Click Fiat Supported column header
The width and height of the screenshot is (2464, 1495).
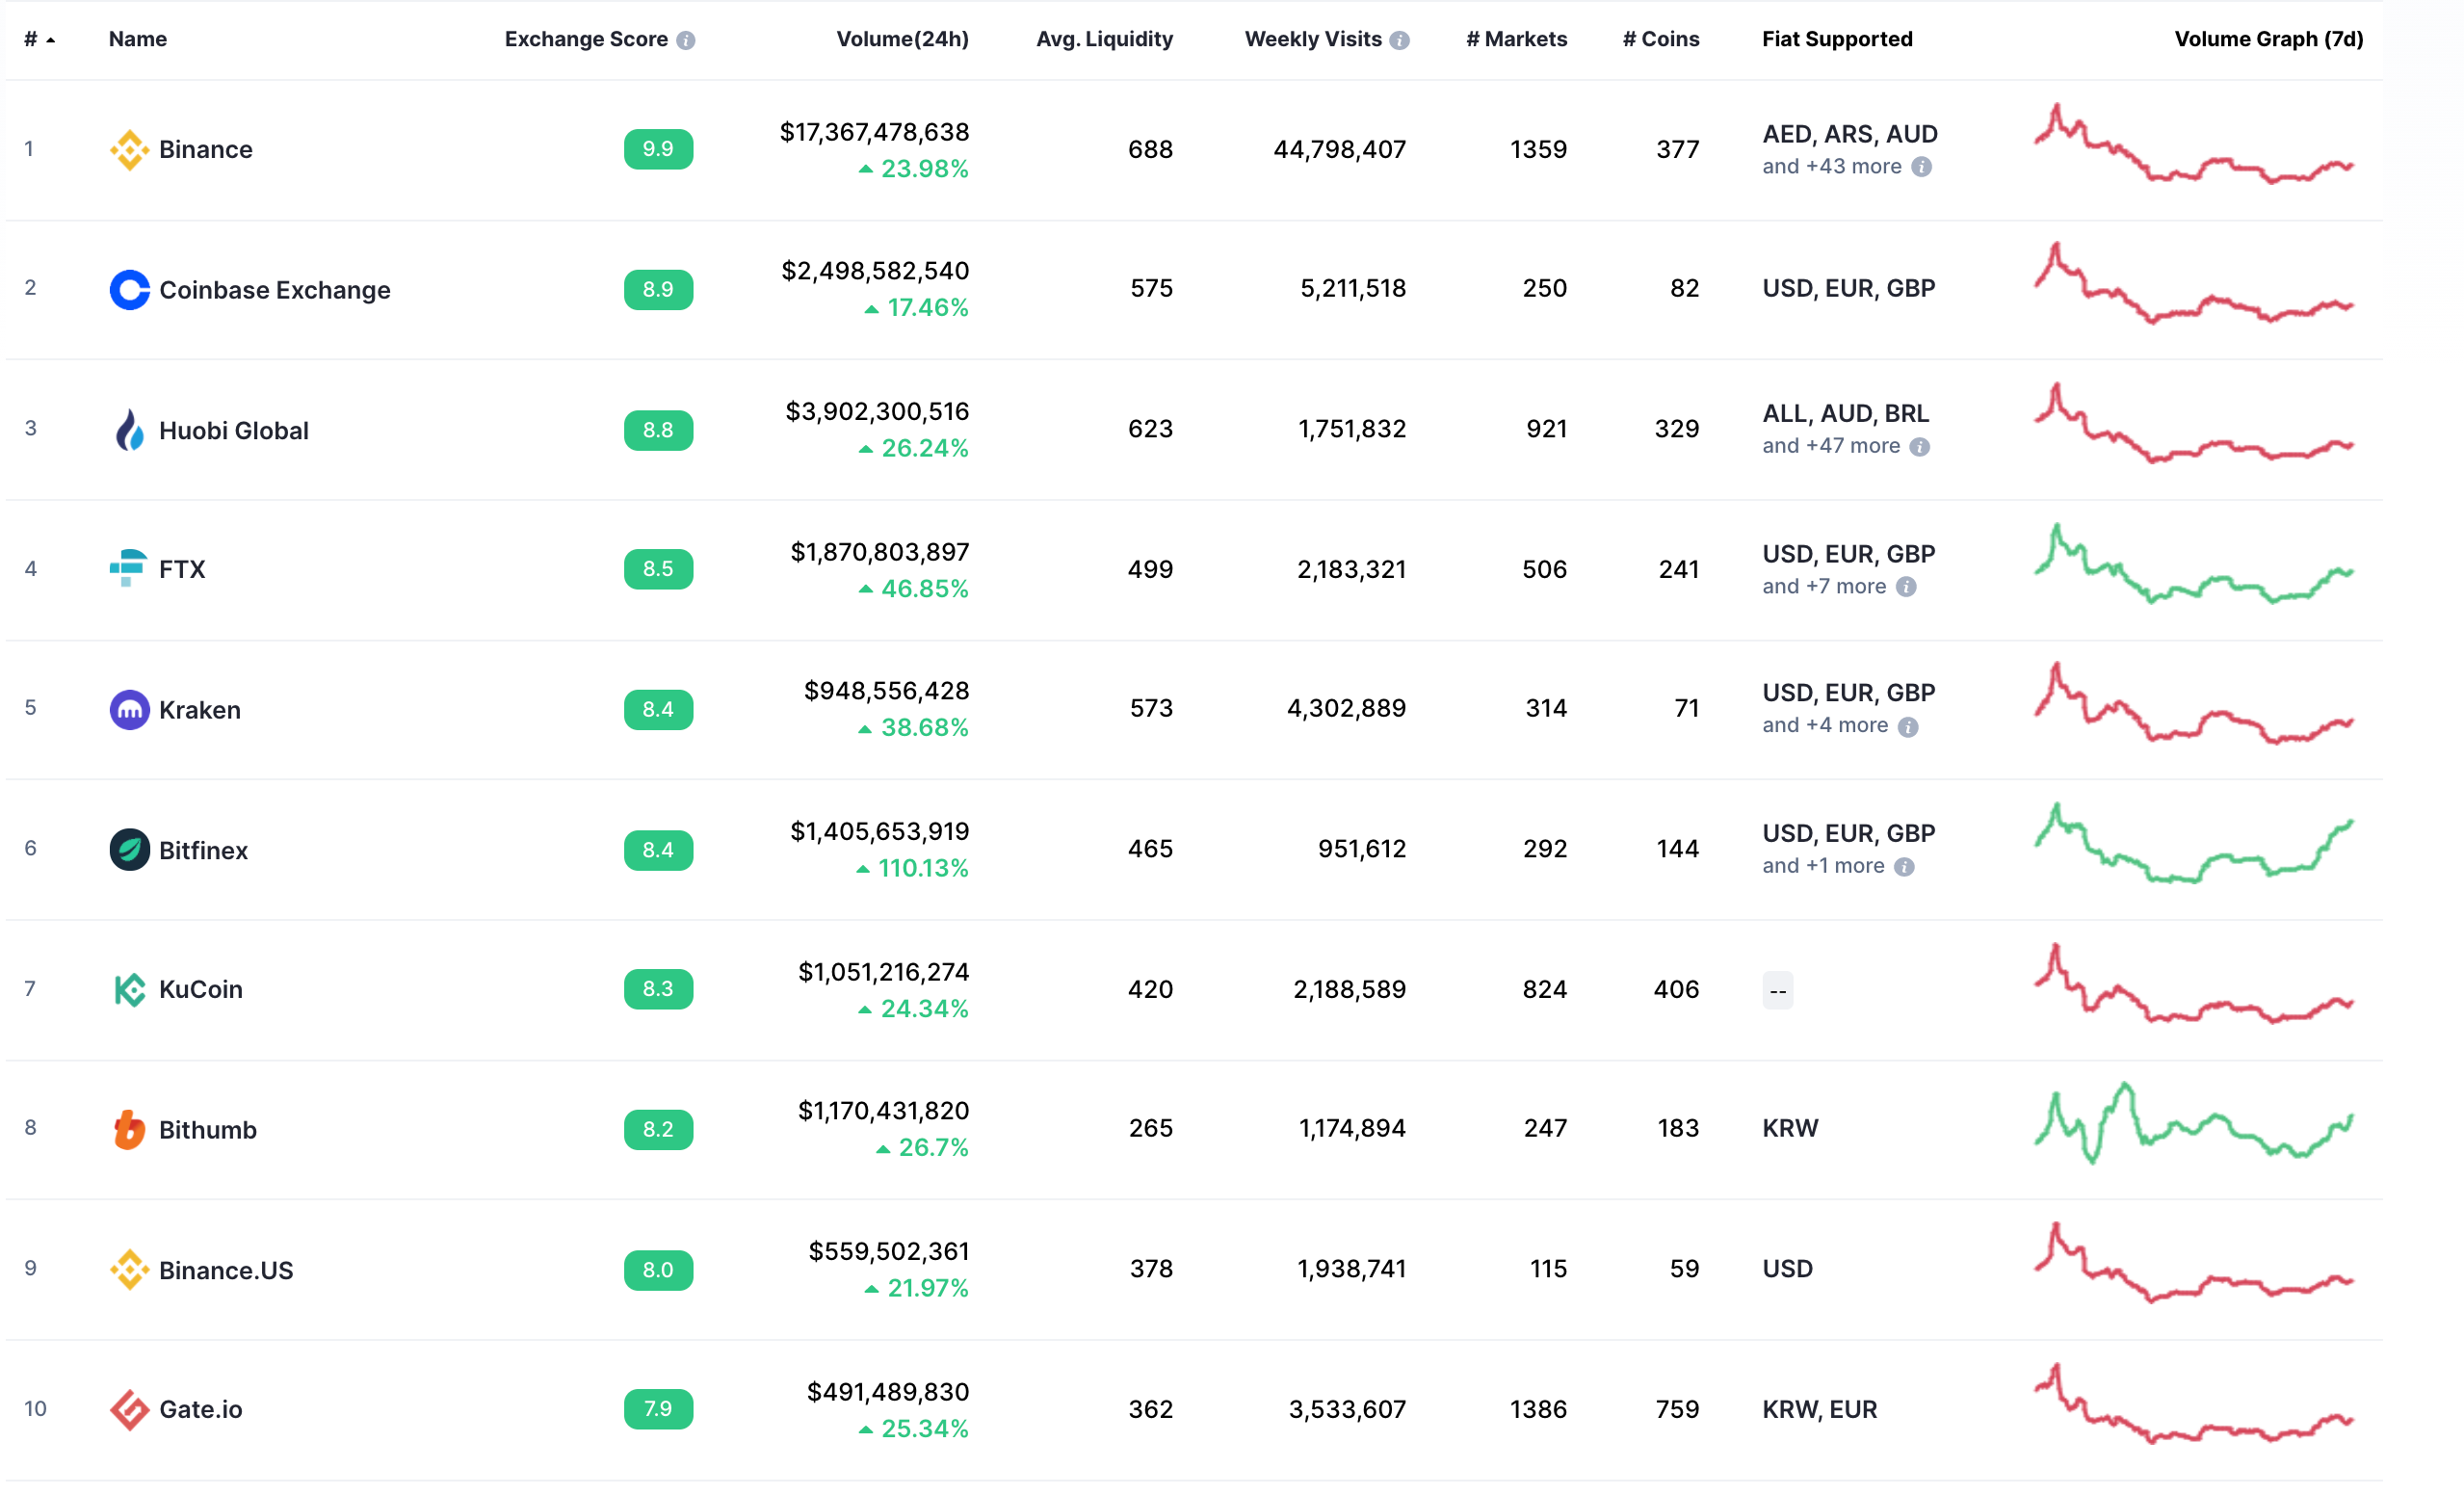point(1837,39)
